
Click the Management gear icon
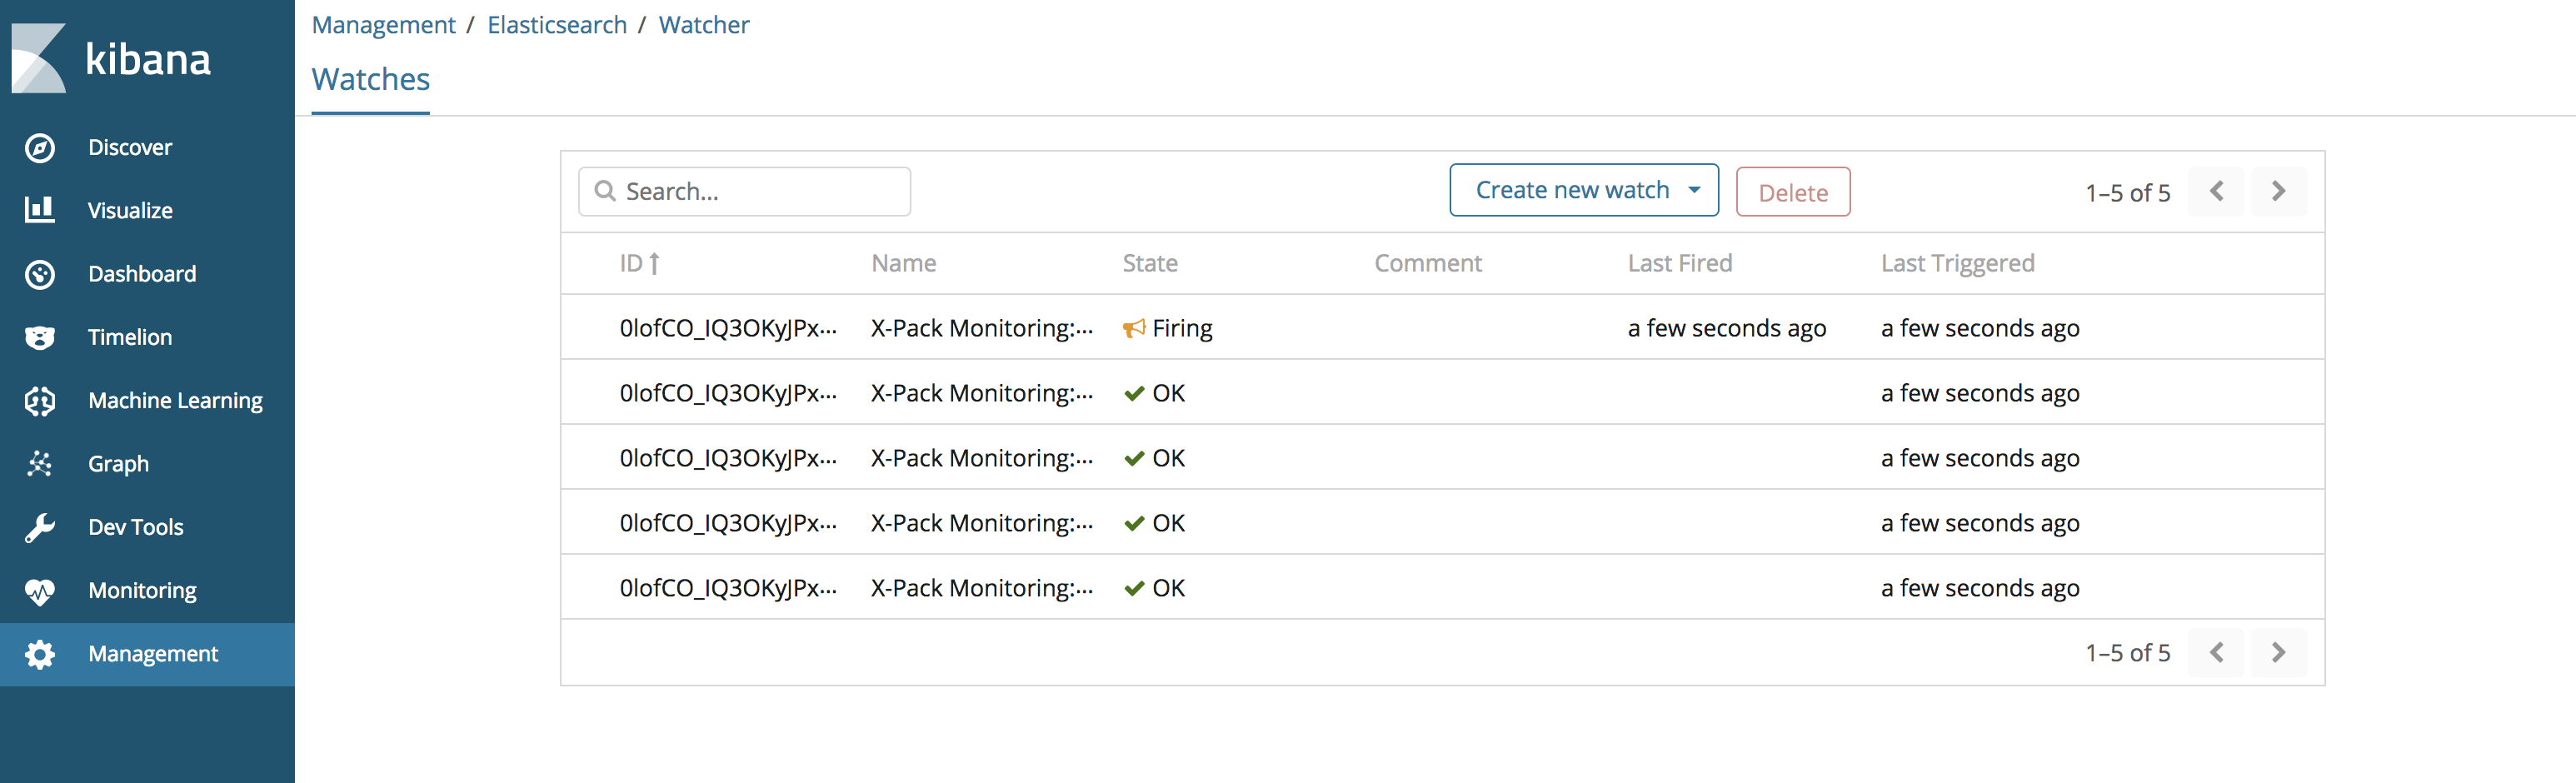coord(40,654)
